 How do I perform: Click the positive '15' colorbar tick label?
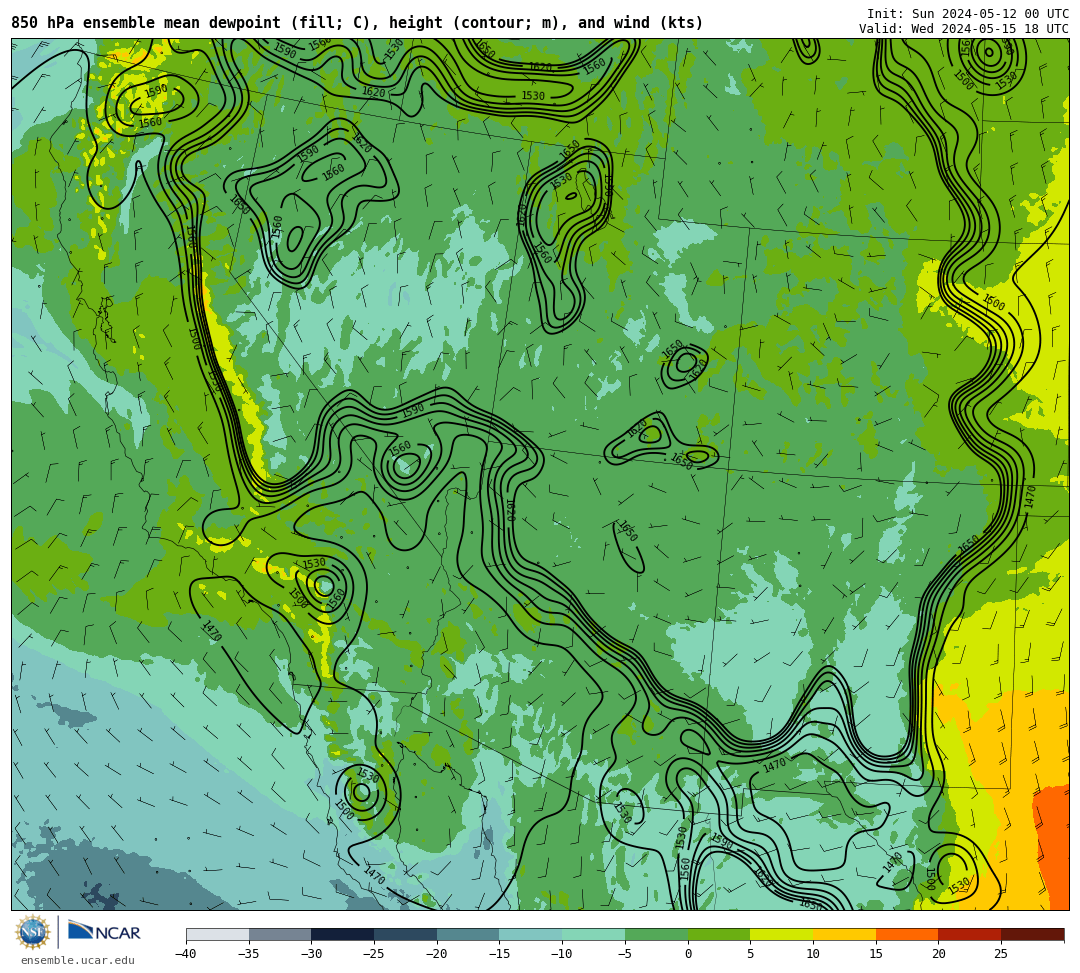876,954
